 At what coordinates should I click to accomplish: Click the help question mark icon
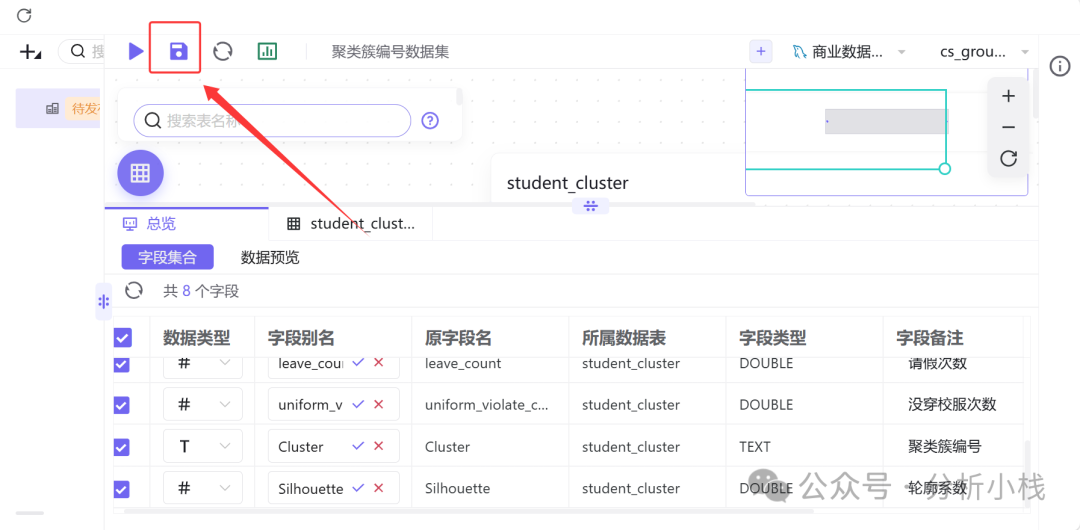tap(430, 121)
